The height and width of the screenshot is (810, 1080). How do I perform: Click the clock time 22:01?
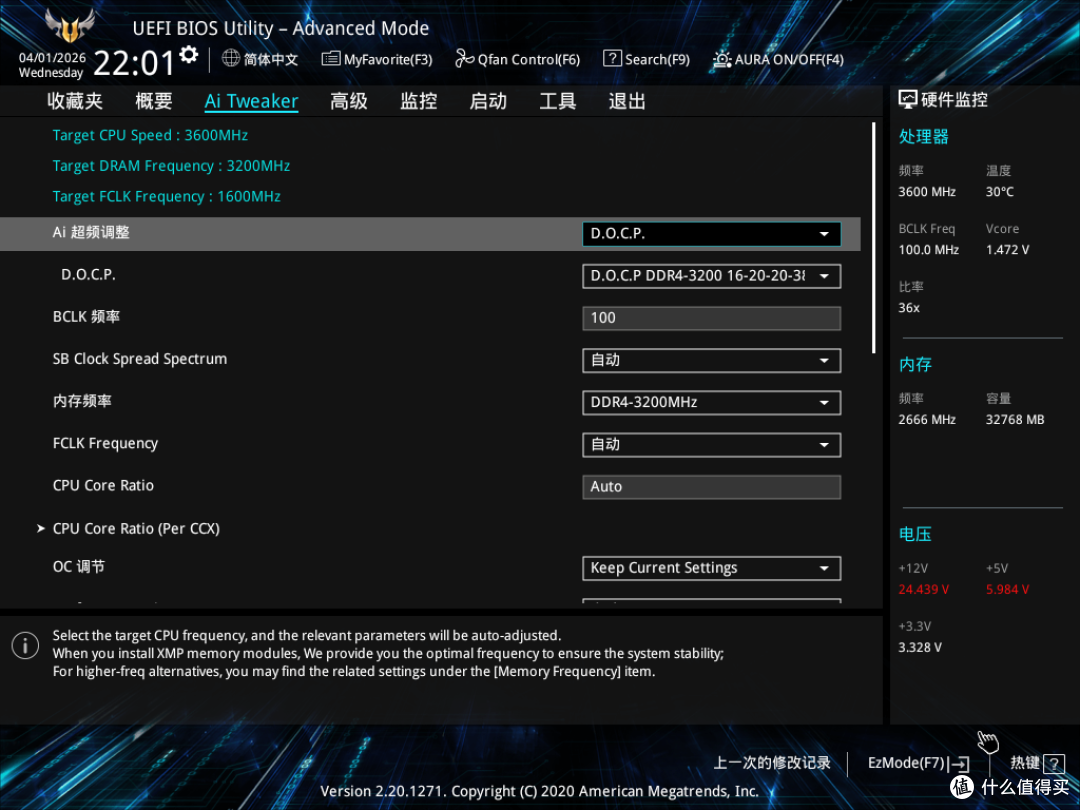(134, 63)
